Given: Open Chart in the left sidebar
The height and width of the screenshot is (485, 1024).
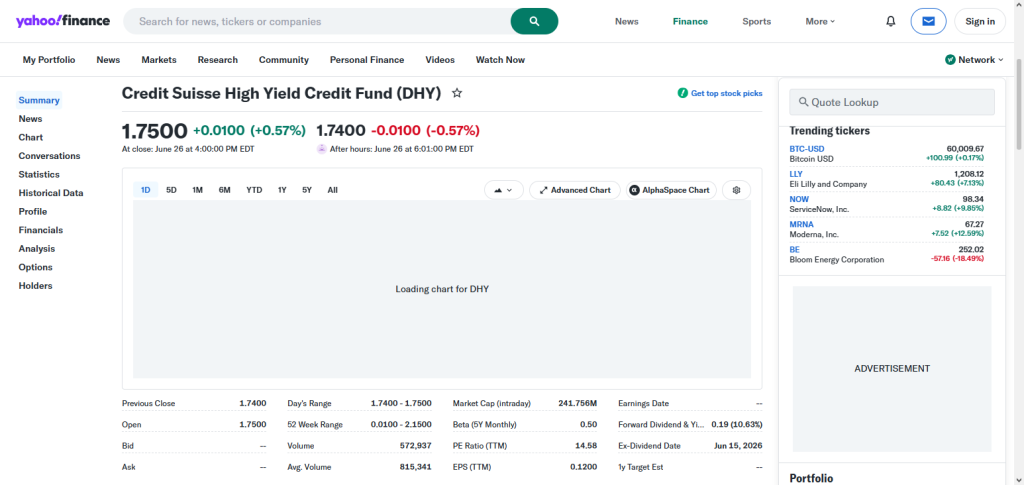Looking at the screenshot, I should tap(31, 137).
